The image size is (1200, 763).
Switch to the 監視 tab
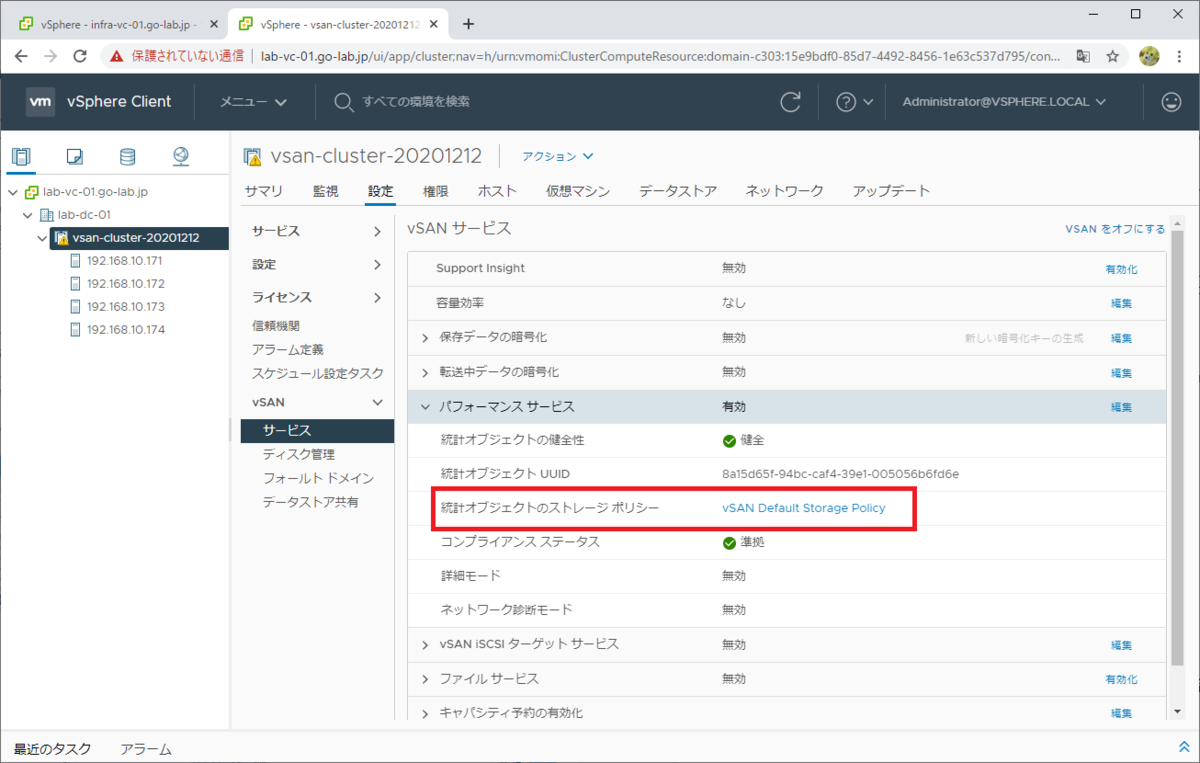click(325, 190)
